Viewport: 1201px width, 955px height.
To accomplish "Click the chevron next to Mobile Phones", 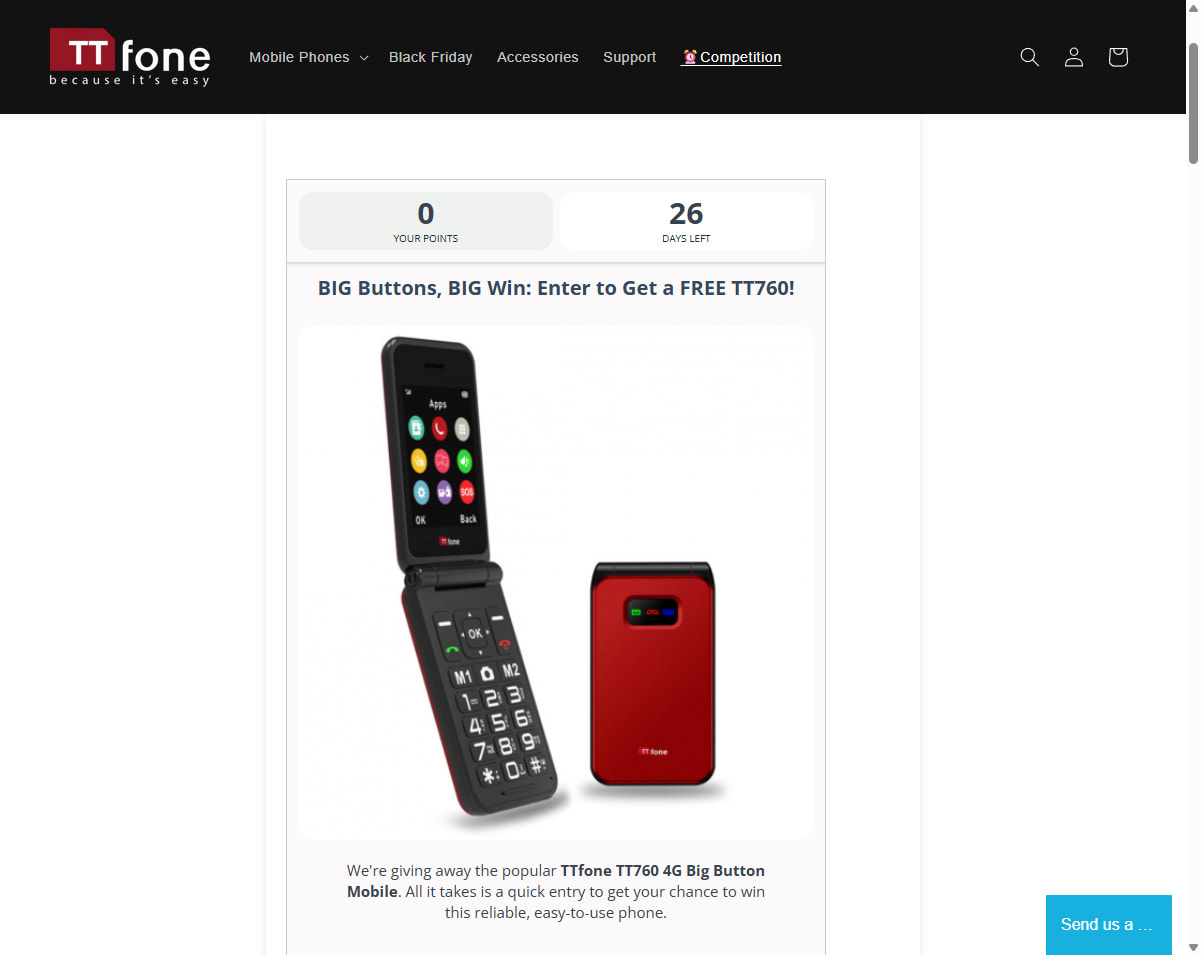I will (363, 58).
